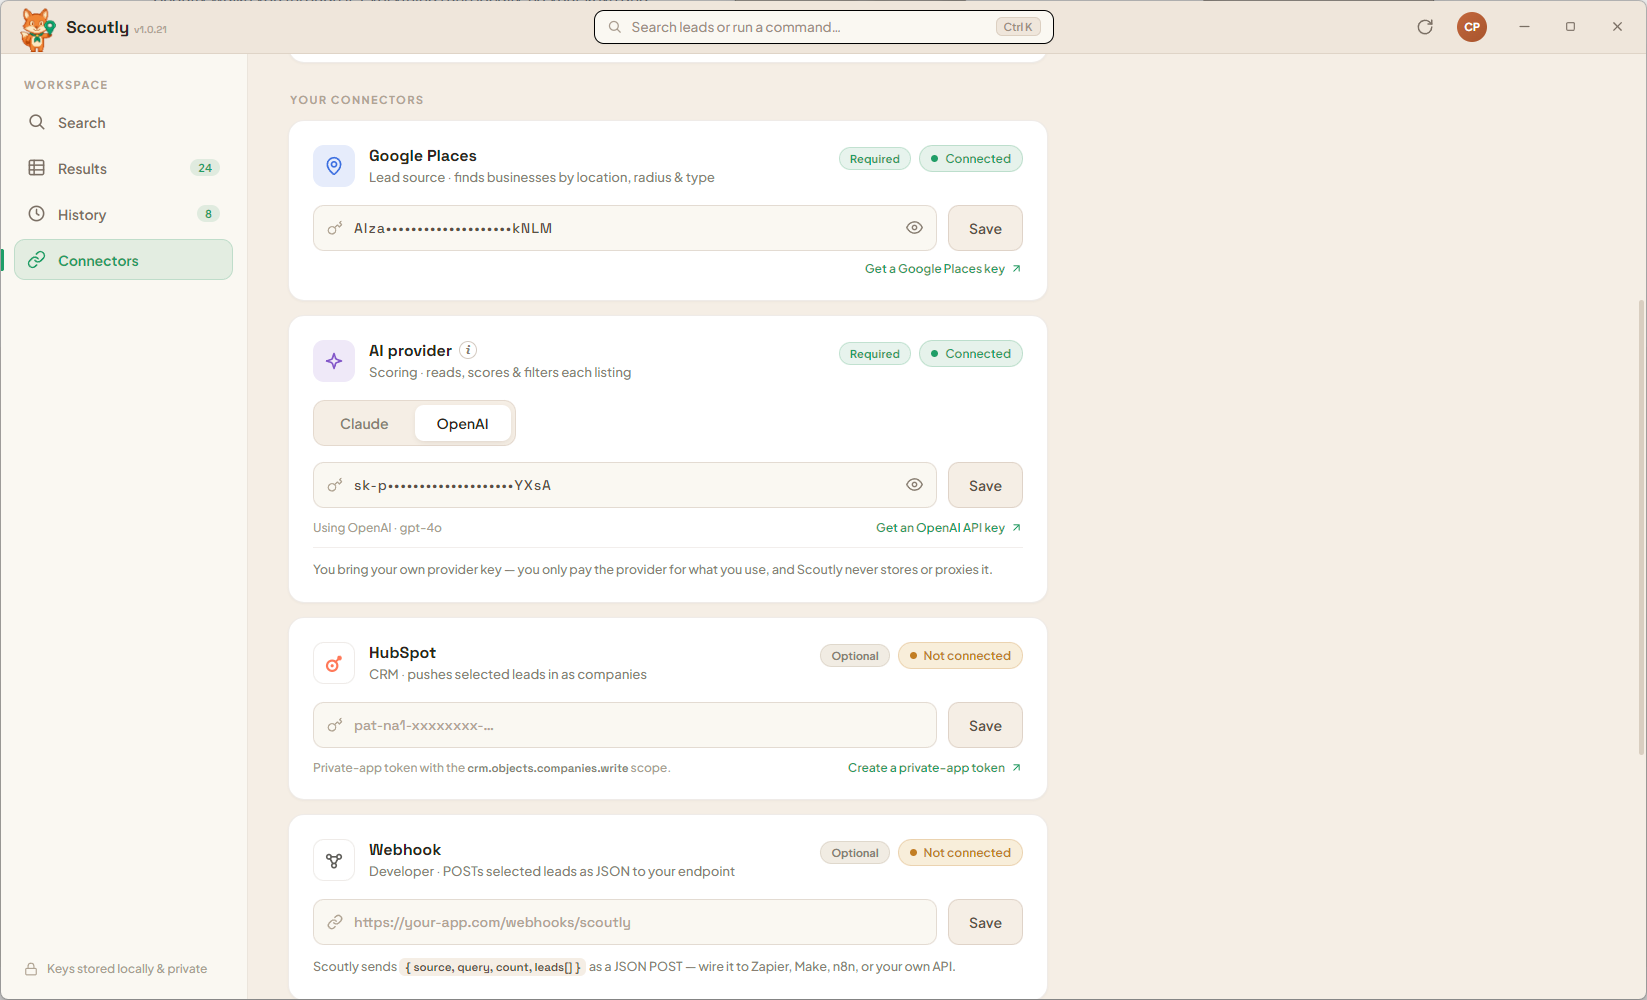Click the History count badge 8

tap(208, 214)
